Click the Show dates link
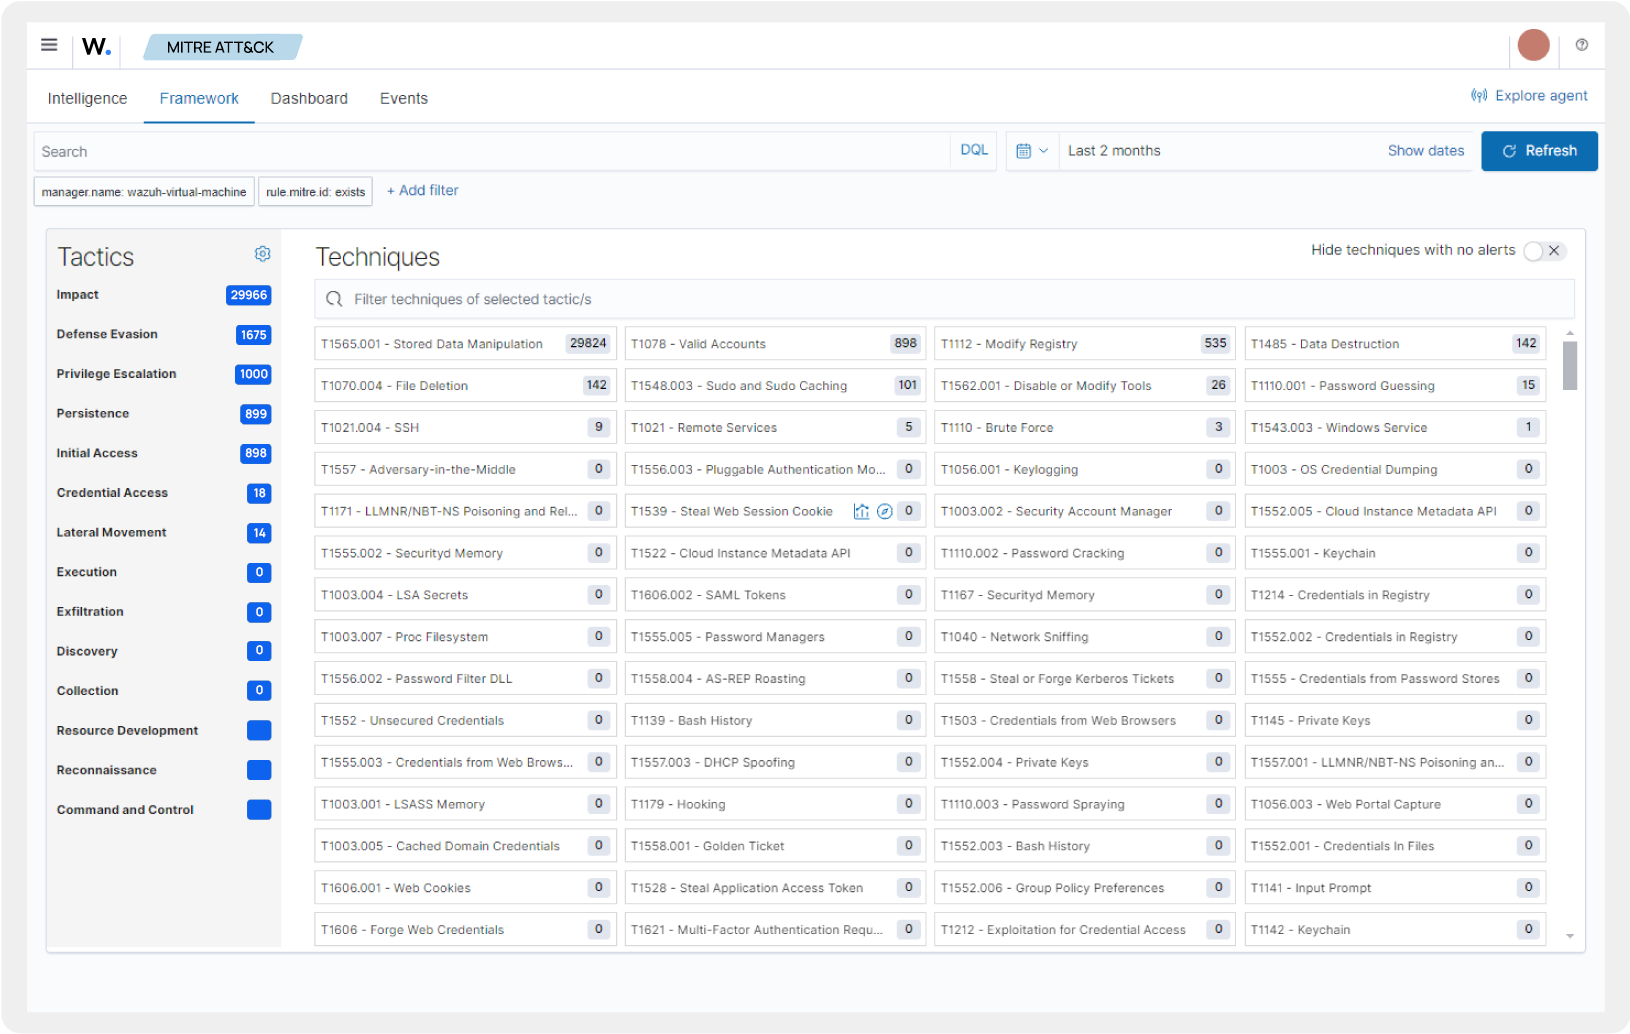Screen dimensions: 1630x1034 [x=1426, y=150]
